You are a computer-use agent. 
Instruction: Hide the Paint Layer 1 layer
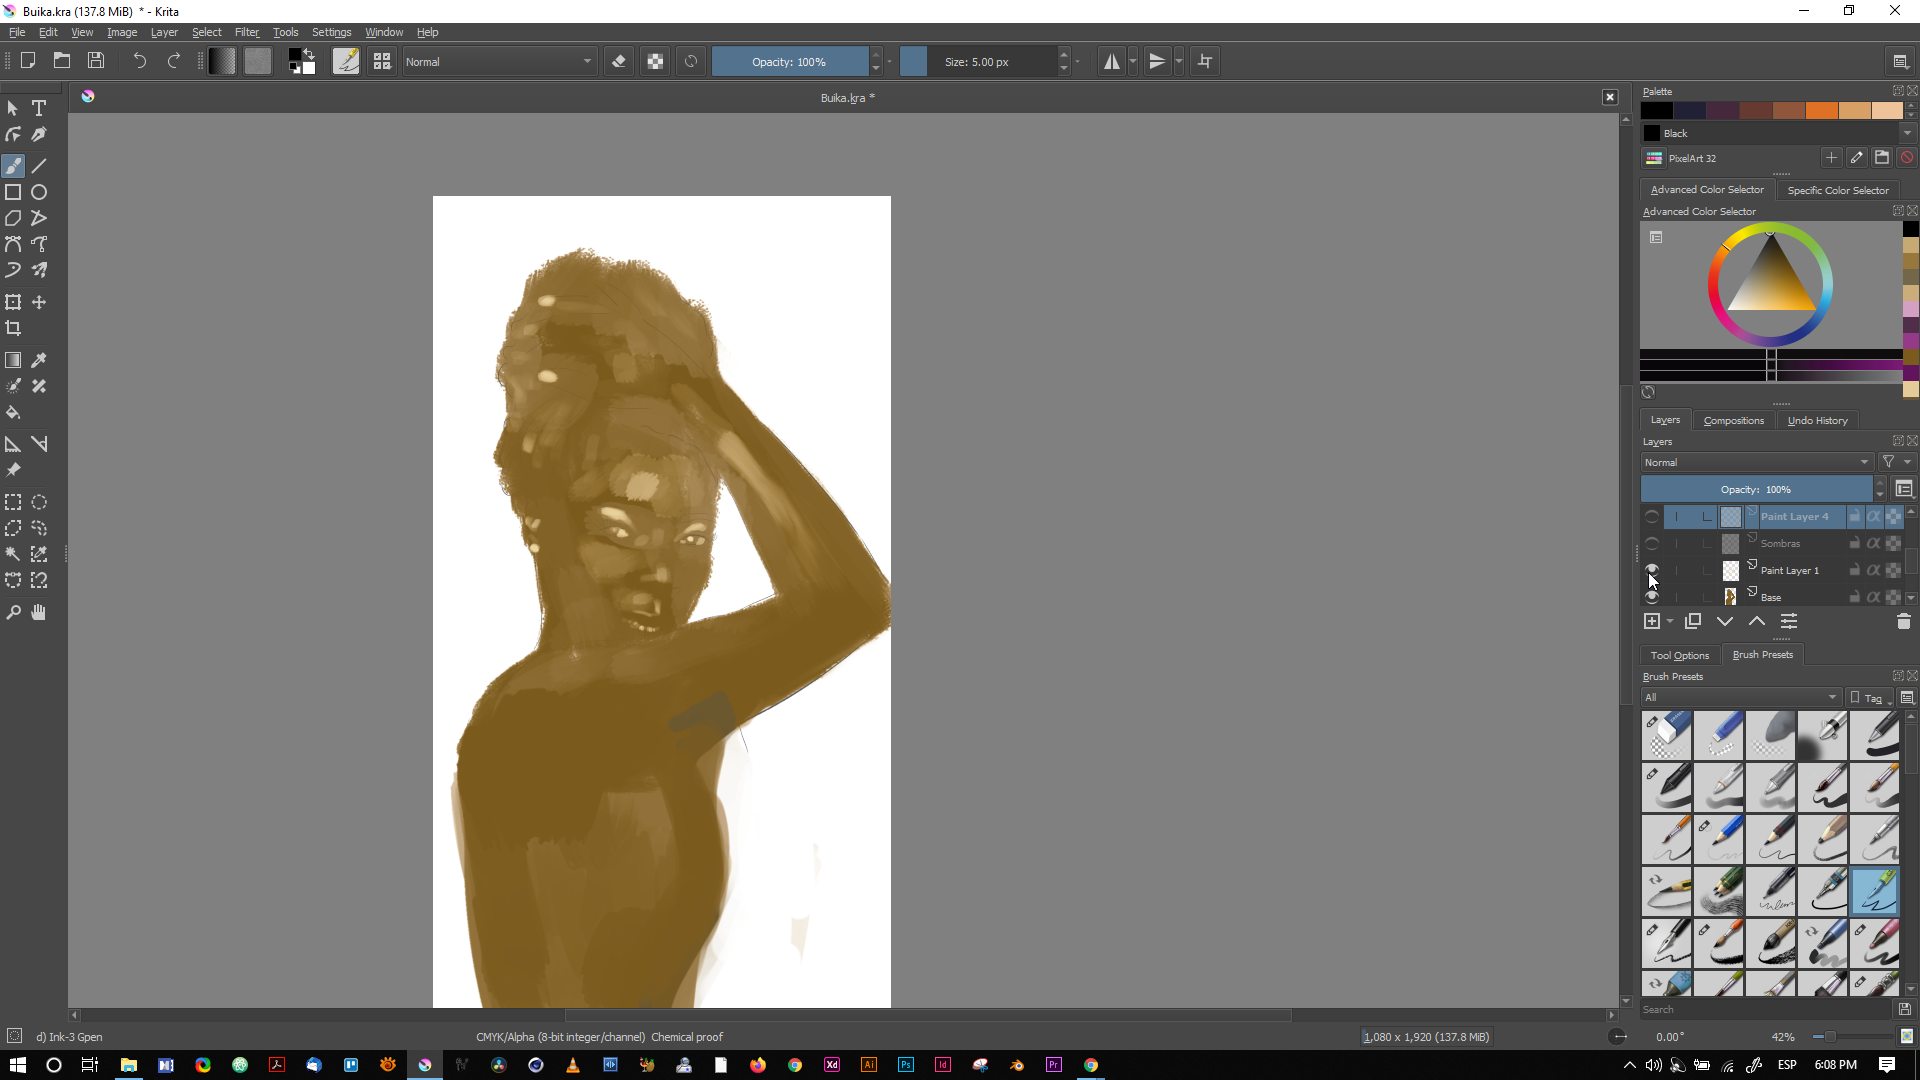(x=1652, y=570)
